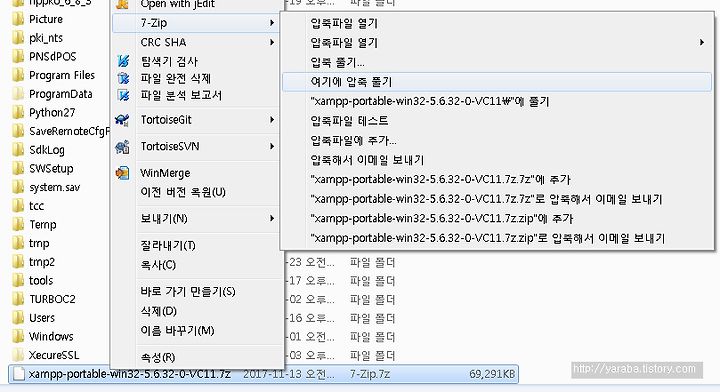Click the ProgramData folder icon
Image resolution: width=720 pixels, height=392 pixels.
tap(18, 94)
